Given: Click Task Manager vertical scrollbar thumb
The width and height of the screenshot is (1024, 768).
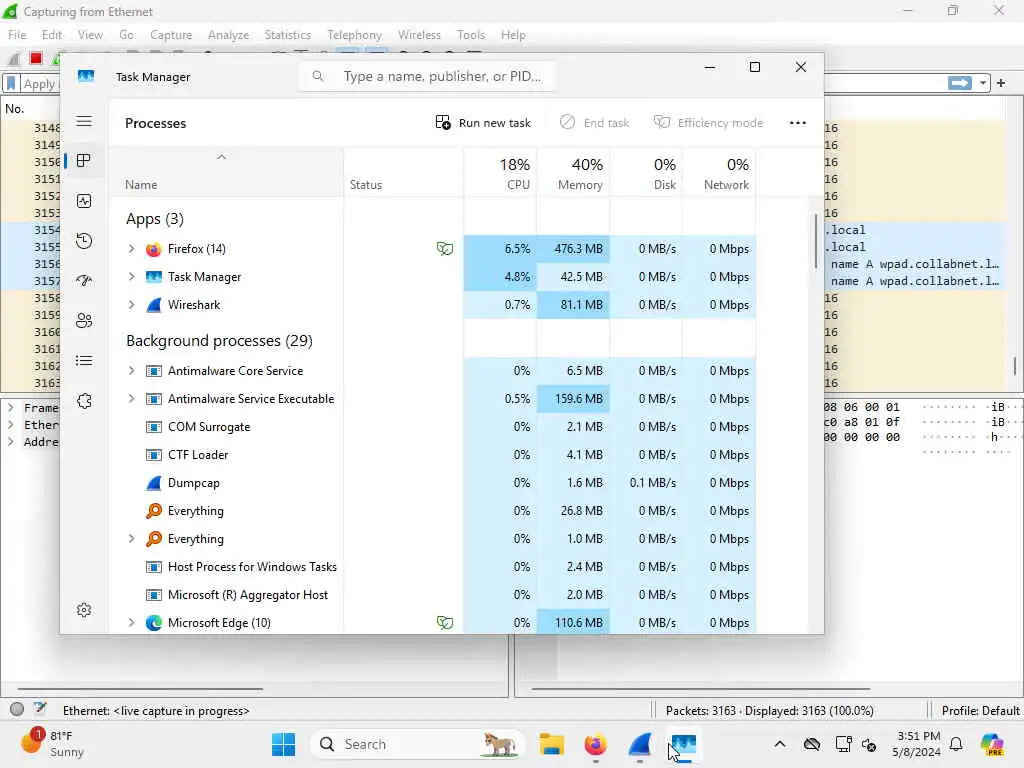Looking at the screenshot, I should pos(816,240).
